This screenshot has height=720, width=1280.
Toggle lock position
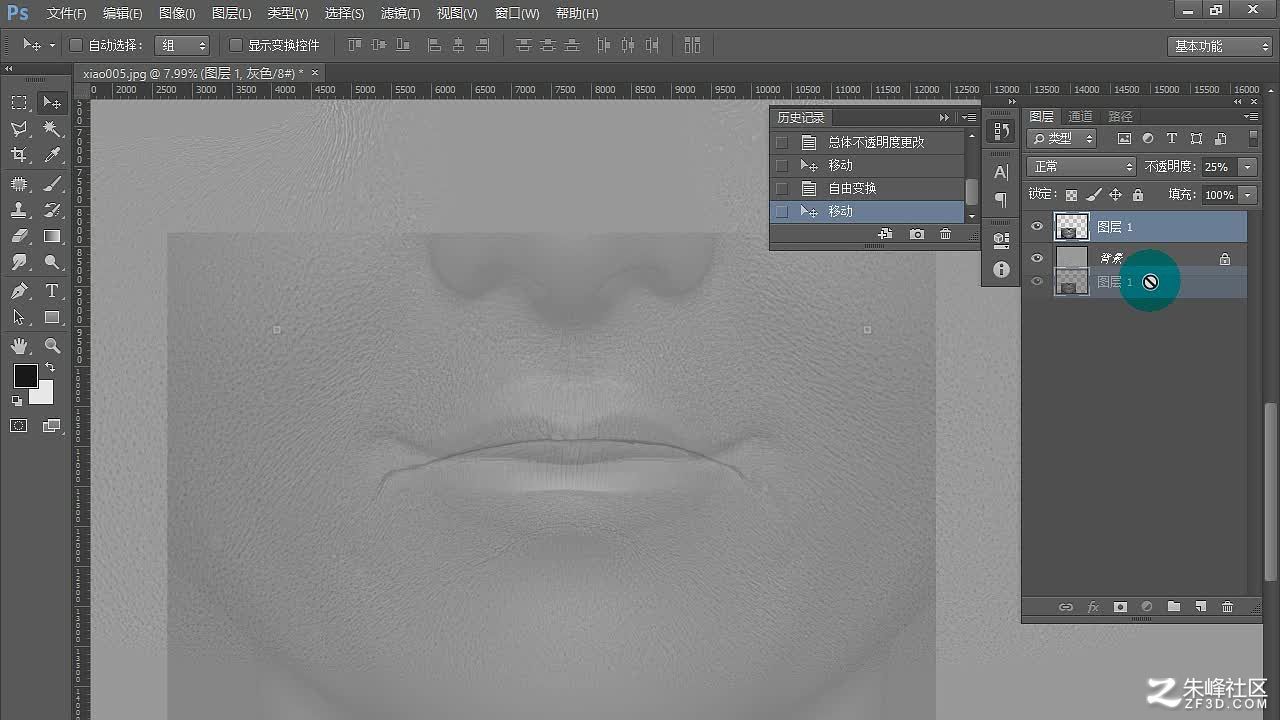[x=1116, y=195]
